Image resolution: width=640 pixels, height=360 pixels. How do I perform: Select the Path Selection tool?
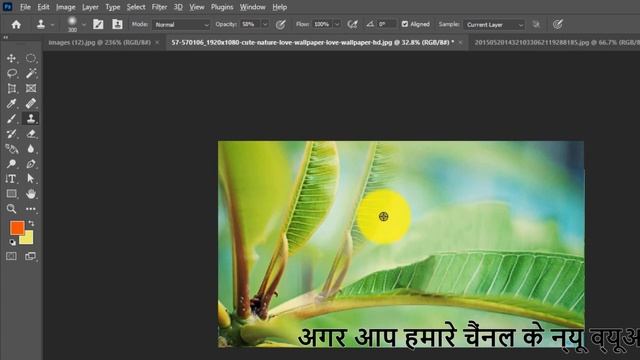31,179
